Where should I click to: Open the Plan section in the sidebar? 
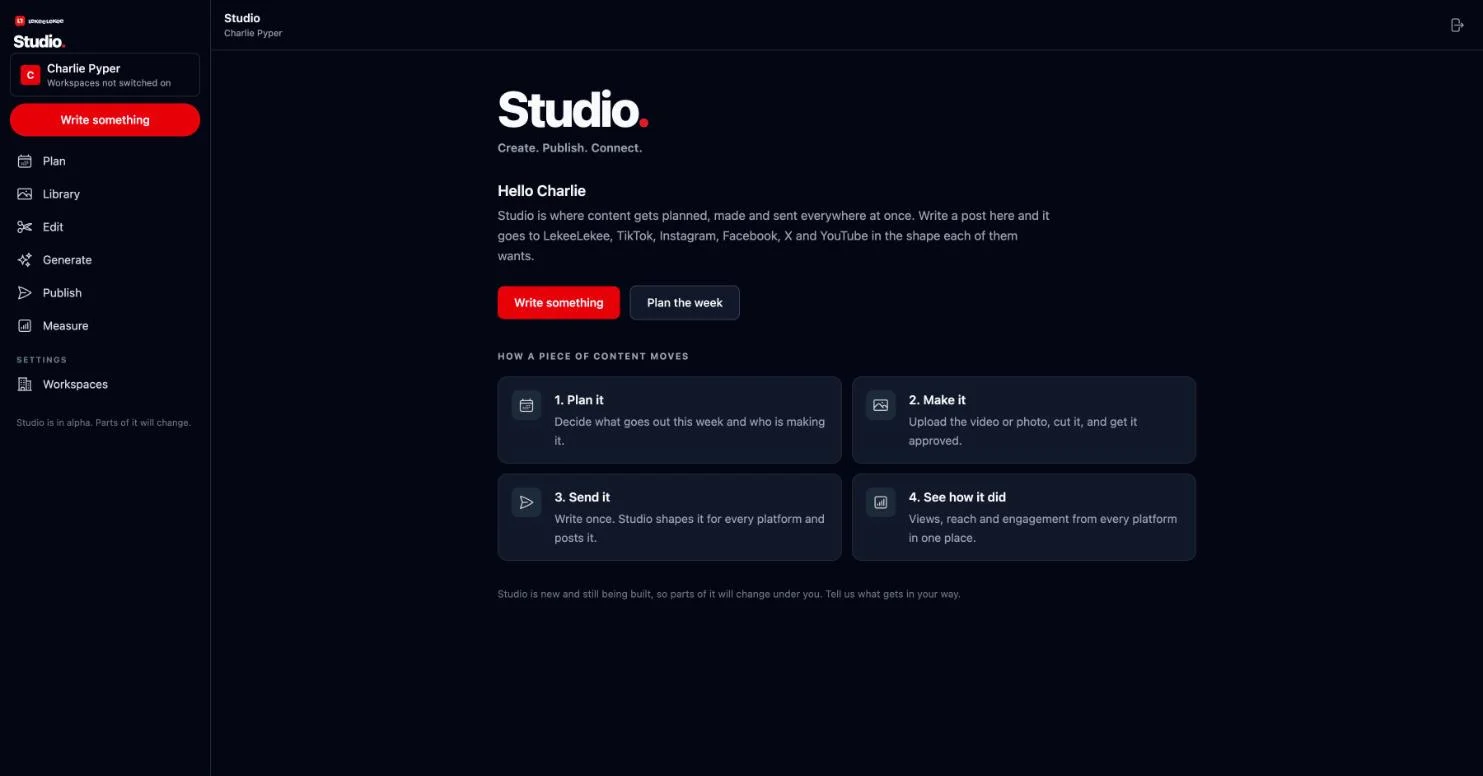tap(105, 161)
